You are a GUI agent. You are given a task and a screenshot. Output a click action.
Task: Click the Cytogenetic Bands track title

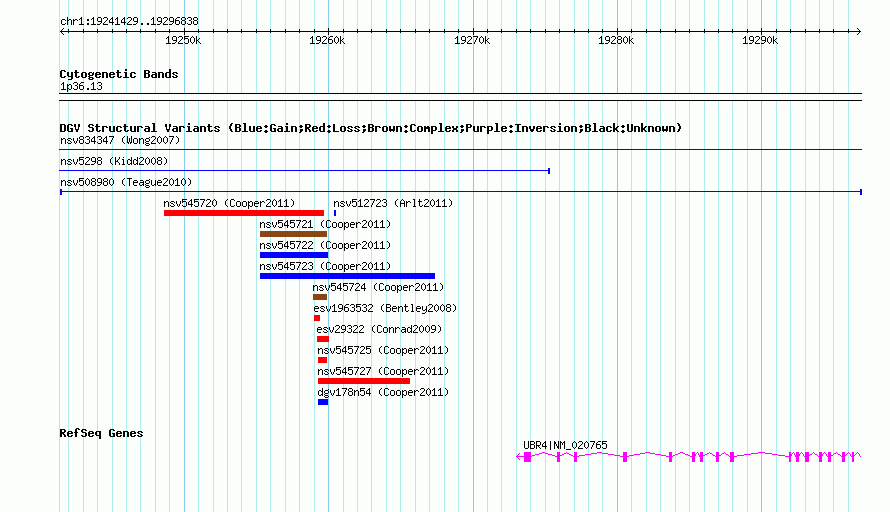click(119, 74)
